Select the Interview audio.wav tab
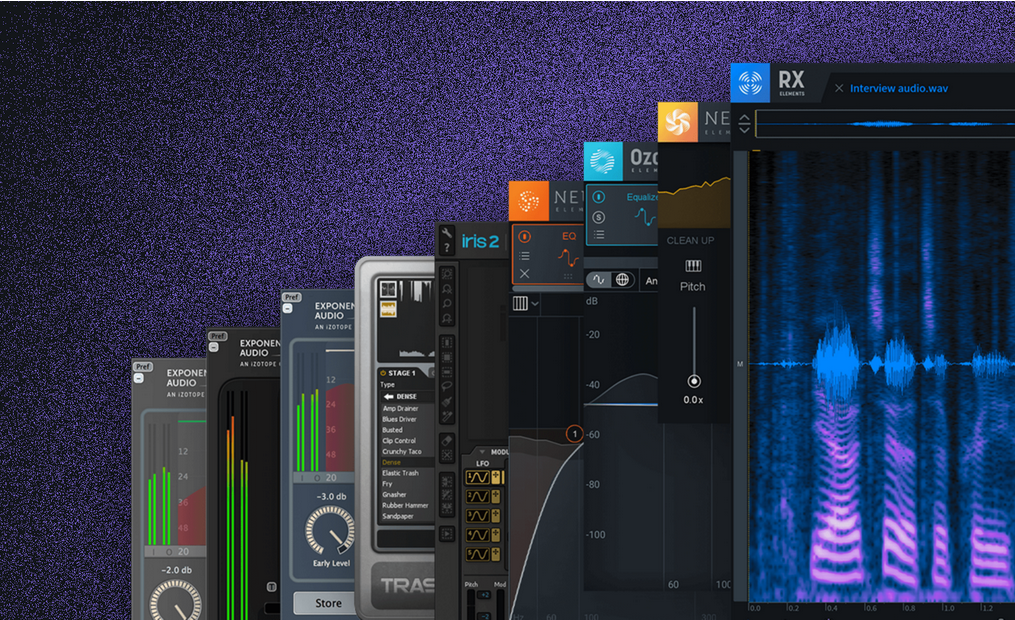Screen dimensions: 1015x620 (x=898, y=88)
